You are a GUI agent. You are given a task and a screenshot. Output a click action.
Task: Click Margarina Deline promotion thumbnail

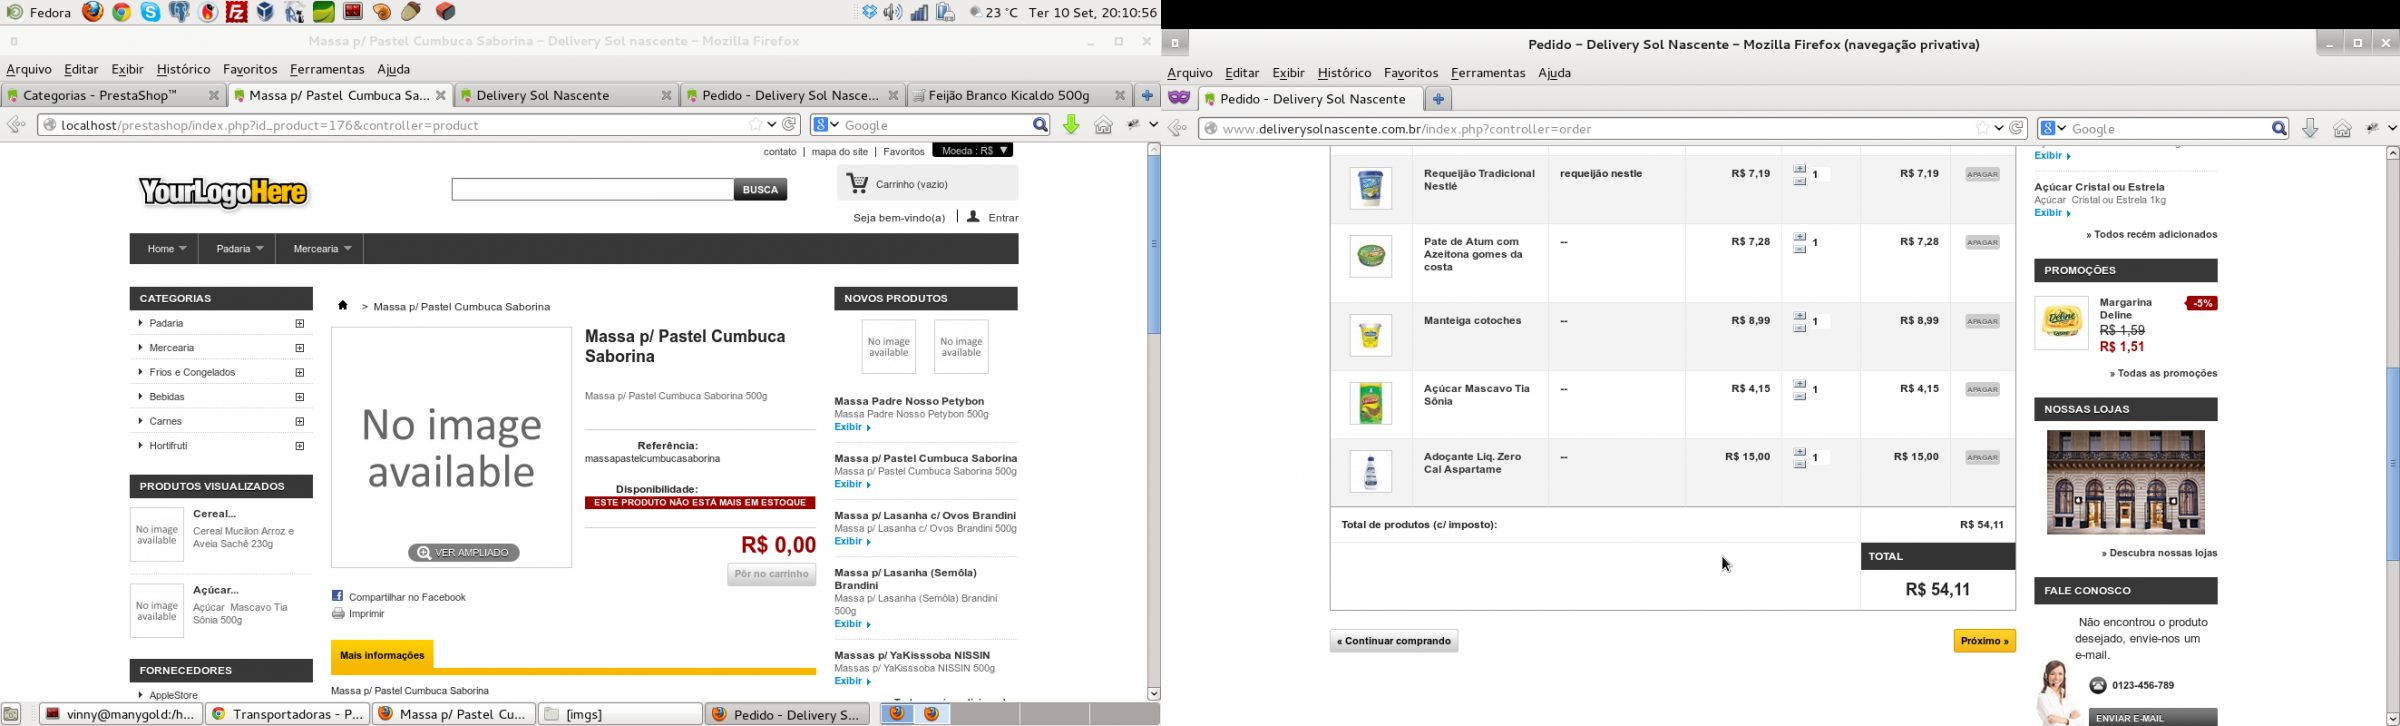2061,322
